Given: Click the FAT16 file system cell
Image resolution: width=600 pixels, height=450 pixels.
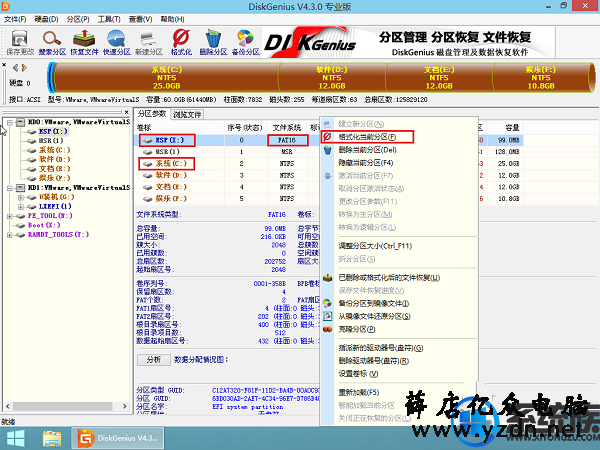Looking at the screenshot, I should 287,140.
